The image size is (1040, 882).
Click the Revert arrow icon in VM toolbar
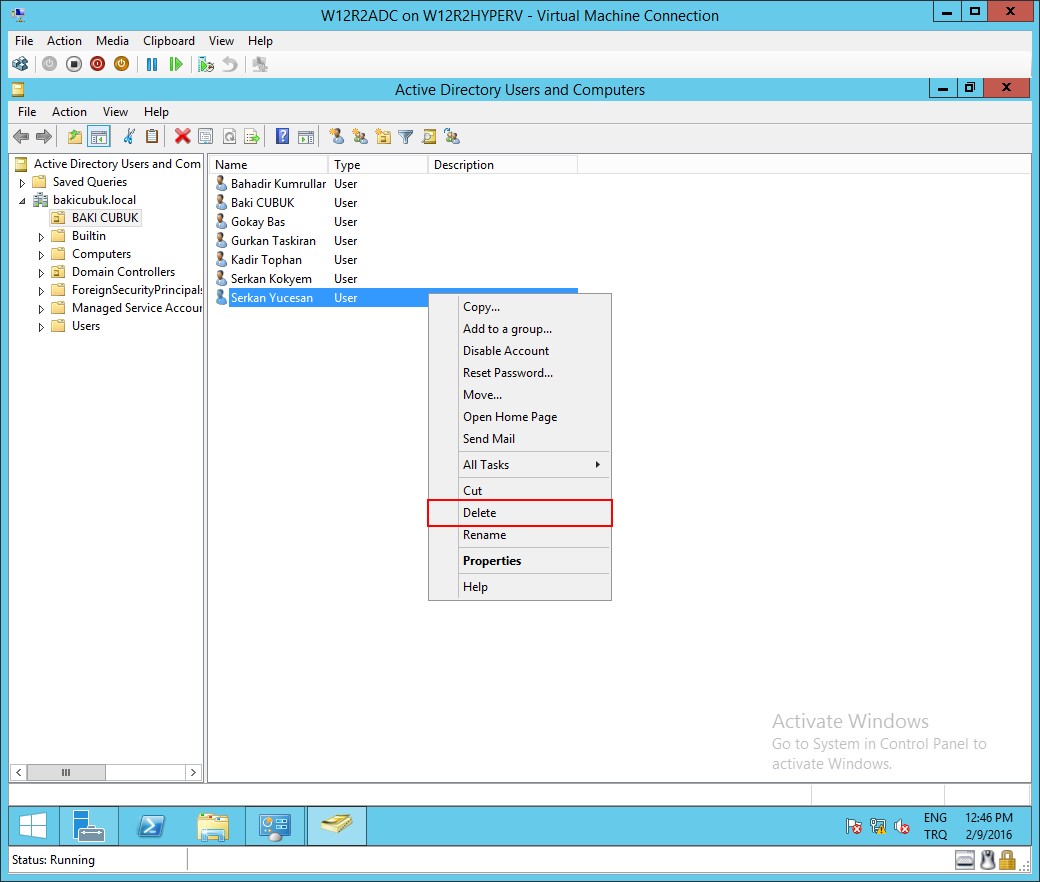229,64
